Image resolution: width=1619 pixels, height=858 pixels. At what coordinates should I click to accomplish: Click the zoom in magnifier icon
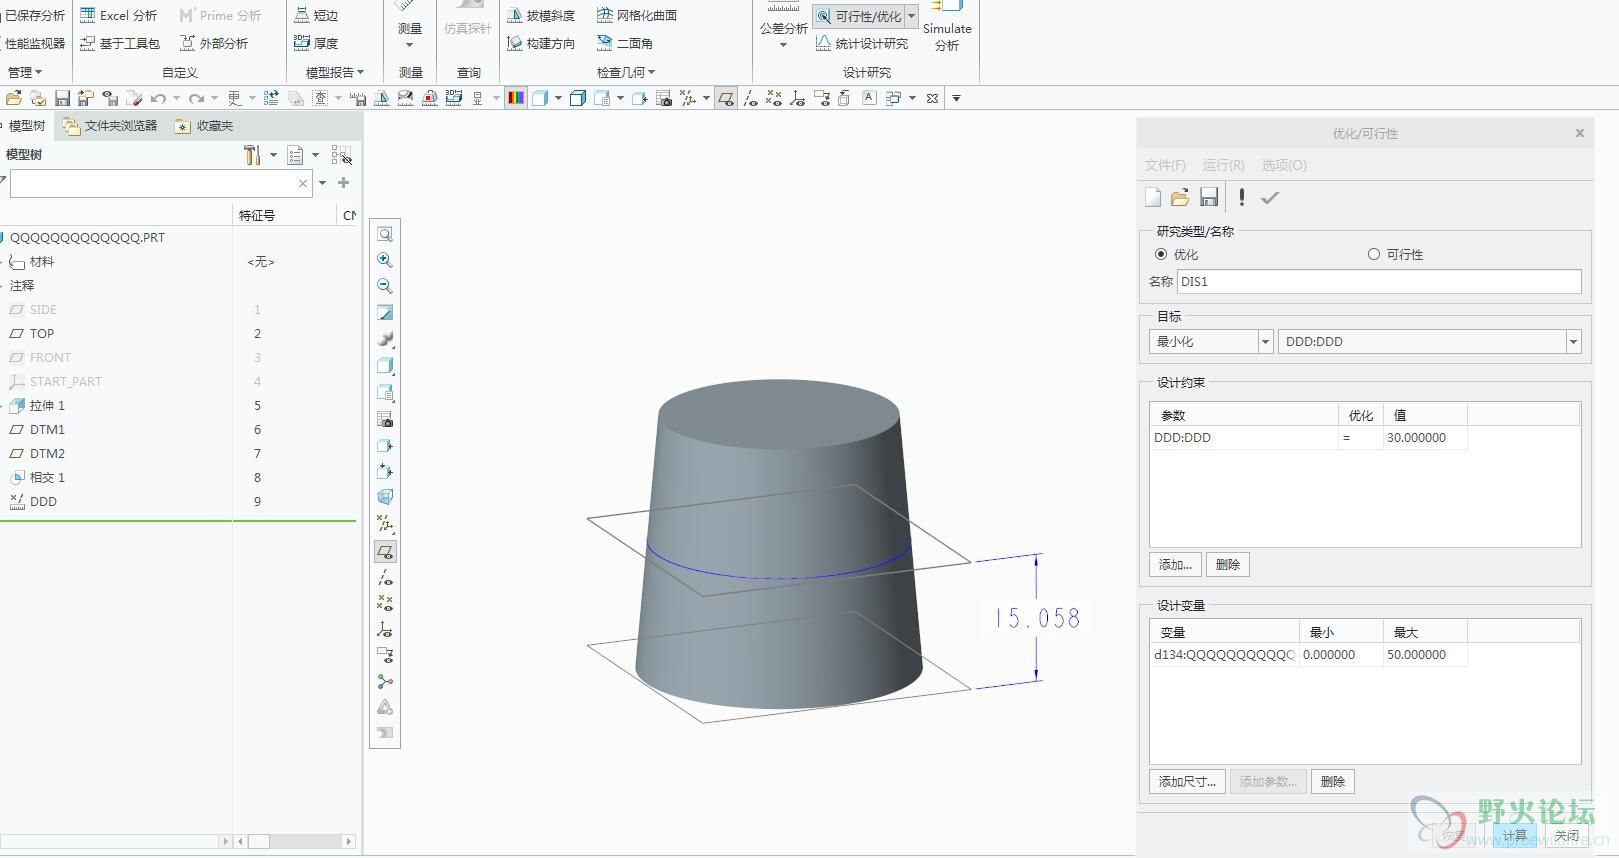coord(384,260)
